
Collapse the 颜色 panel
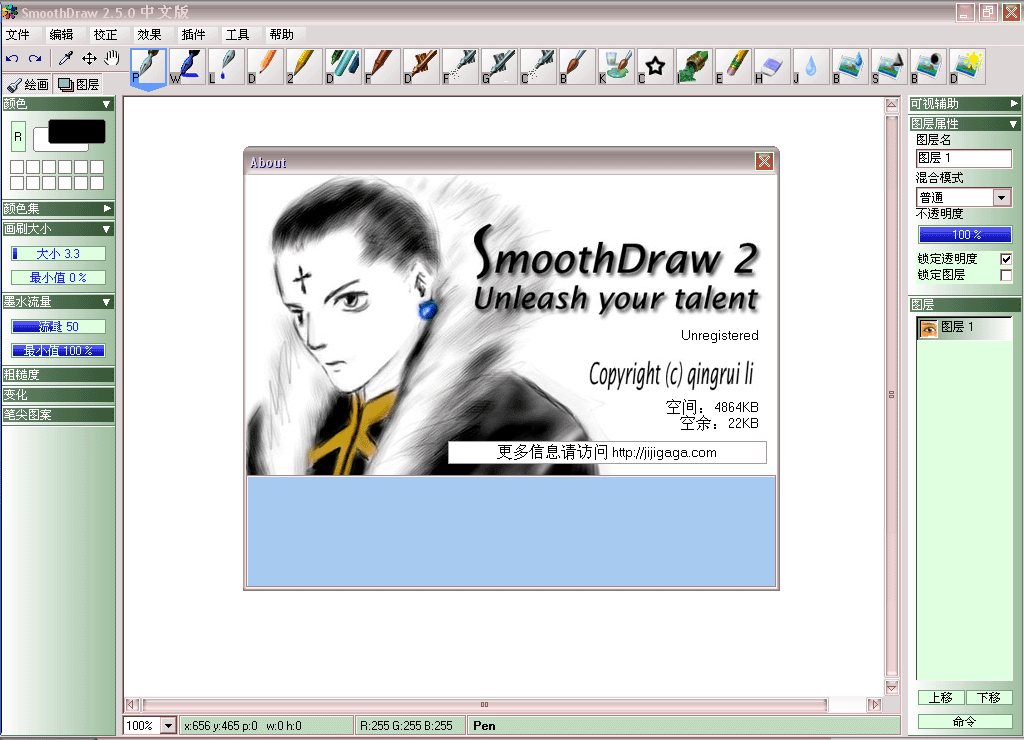[x=106, y=104]
